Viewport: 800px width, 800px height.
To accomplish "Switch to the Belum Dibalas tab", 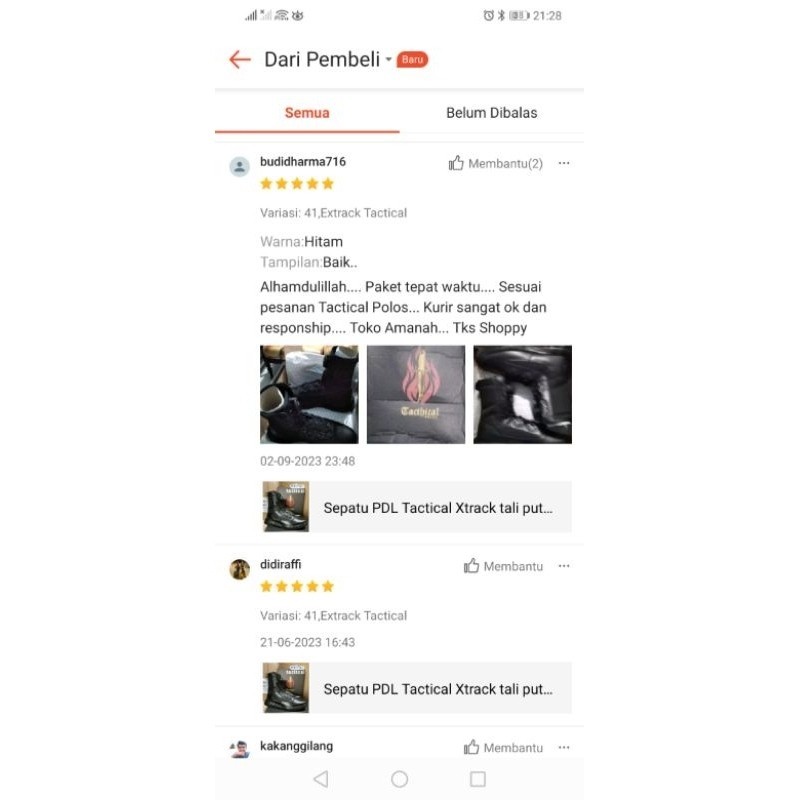I will coord(491,113).
